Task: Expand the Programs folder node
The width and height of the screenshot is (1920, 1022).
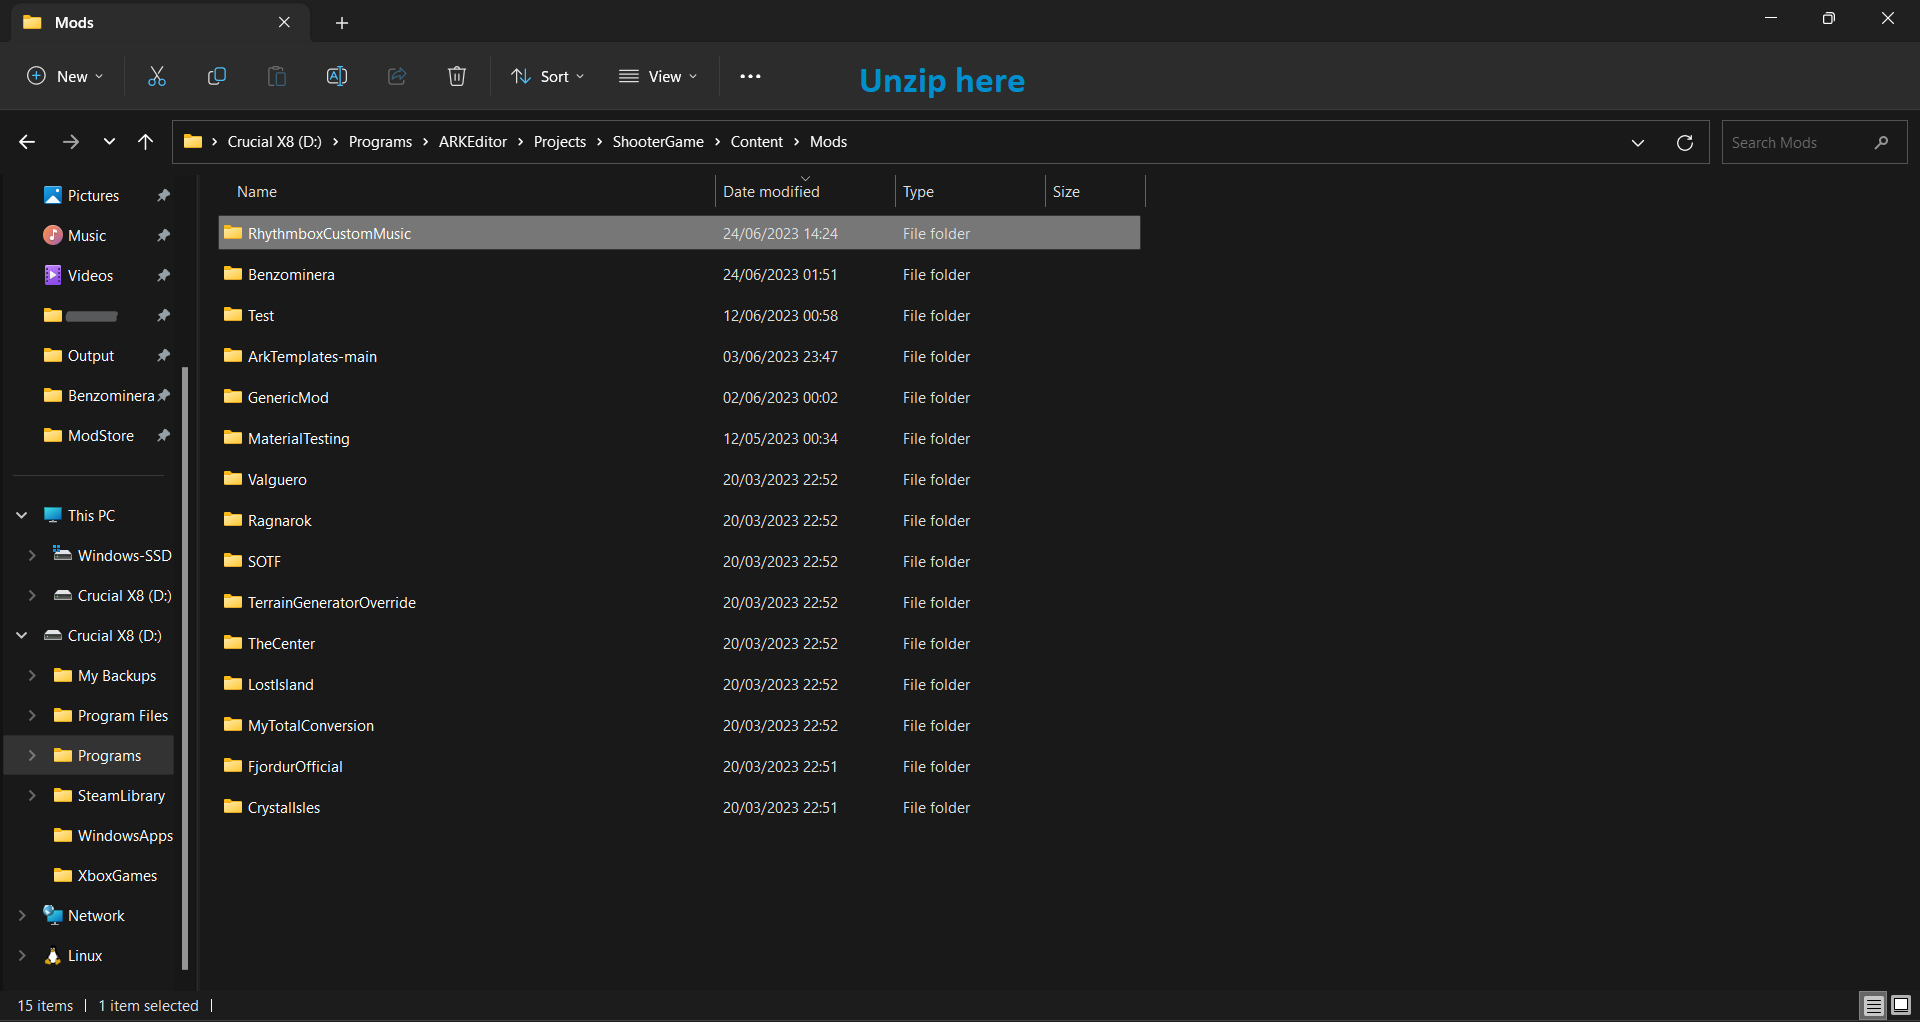Action: click(x=32, y=755)
